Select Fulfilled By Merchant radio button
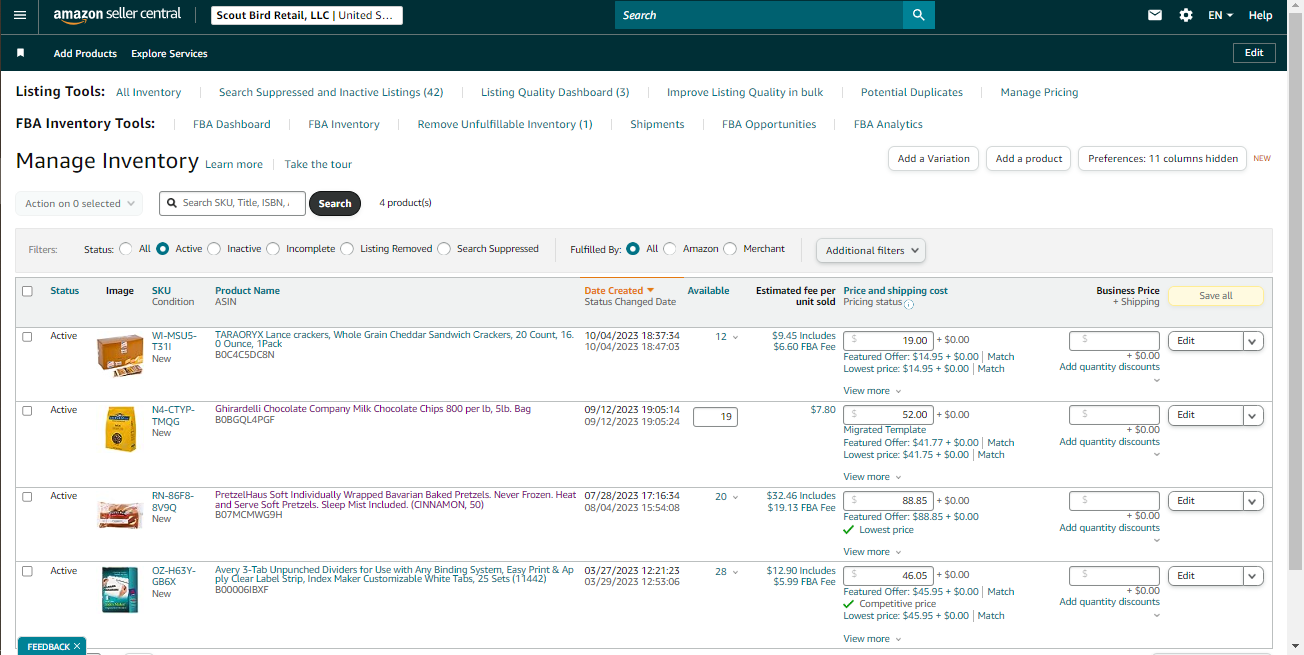The height and width of the screenshot is (655, 1304). (x=730, y=249)
